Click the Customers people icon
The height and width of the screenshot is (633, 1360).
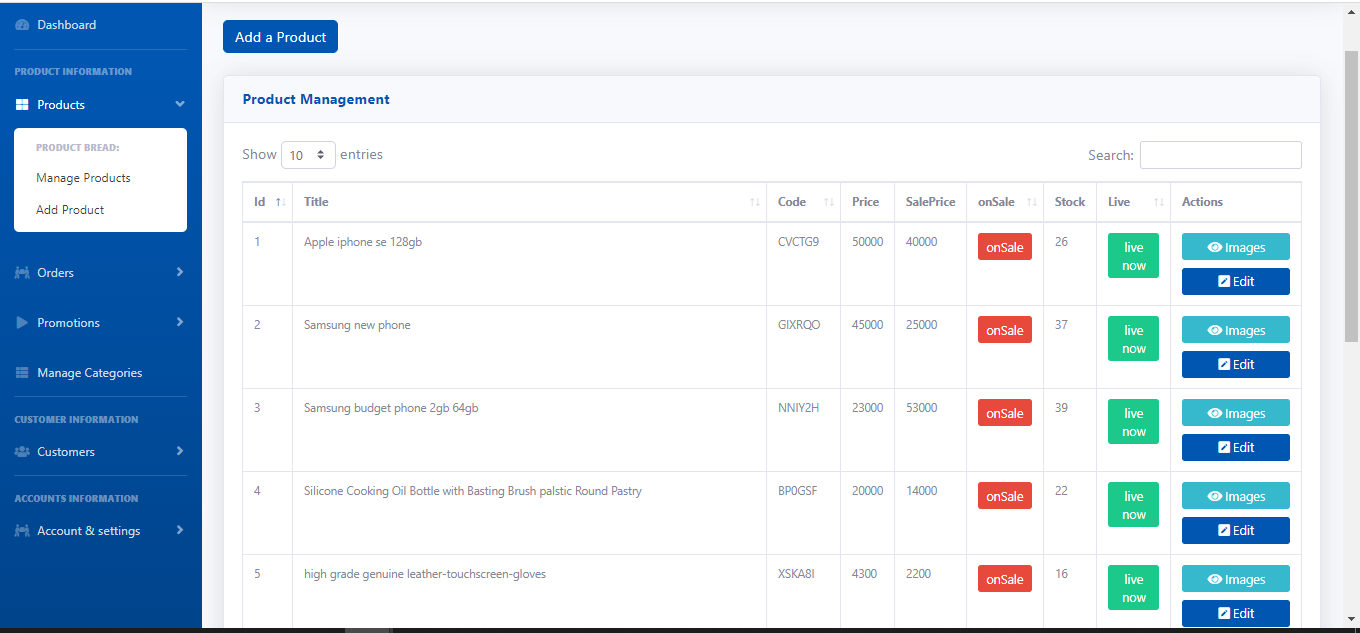pos(22,452)
